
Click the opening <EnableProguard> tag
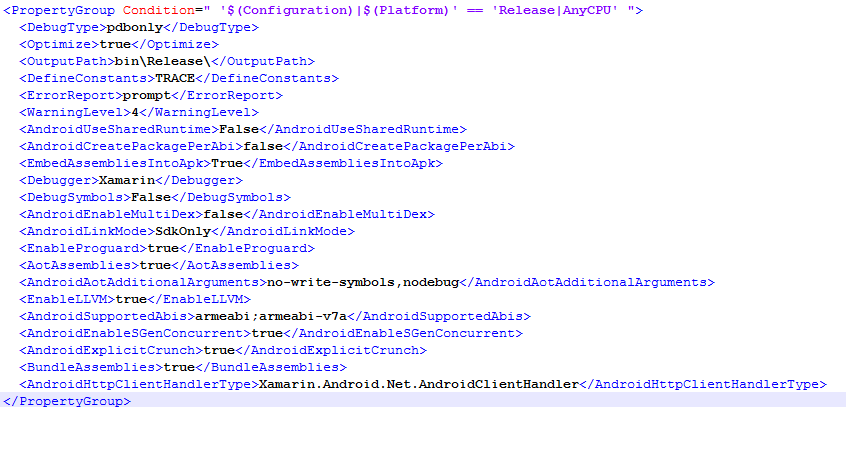[83, 248]
